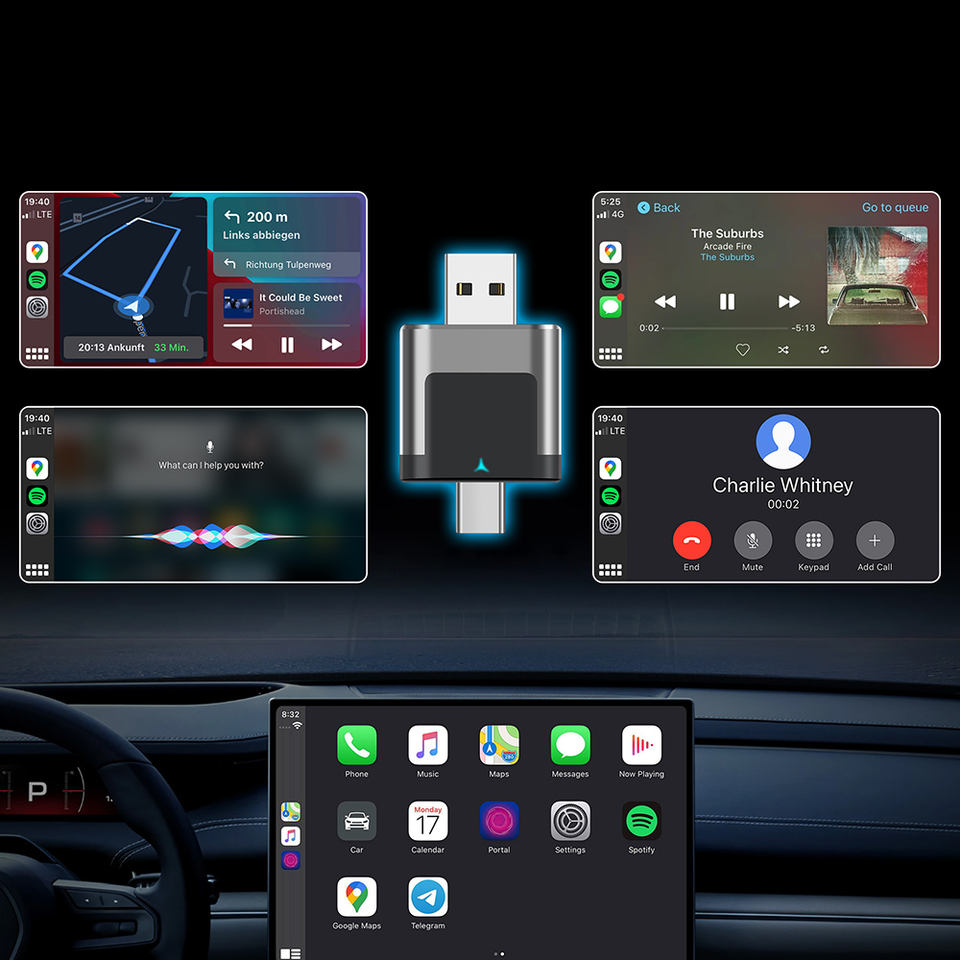Open the Portishead album thumbnail
Screen dimensions: 960x960
[238, 304]
